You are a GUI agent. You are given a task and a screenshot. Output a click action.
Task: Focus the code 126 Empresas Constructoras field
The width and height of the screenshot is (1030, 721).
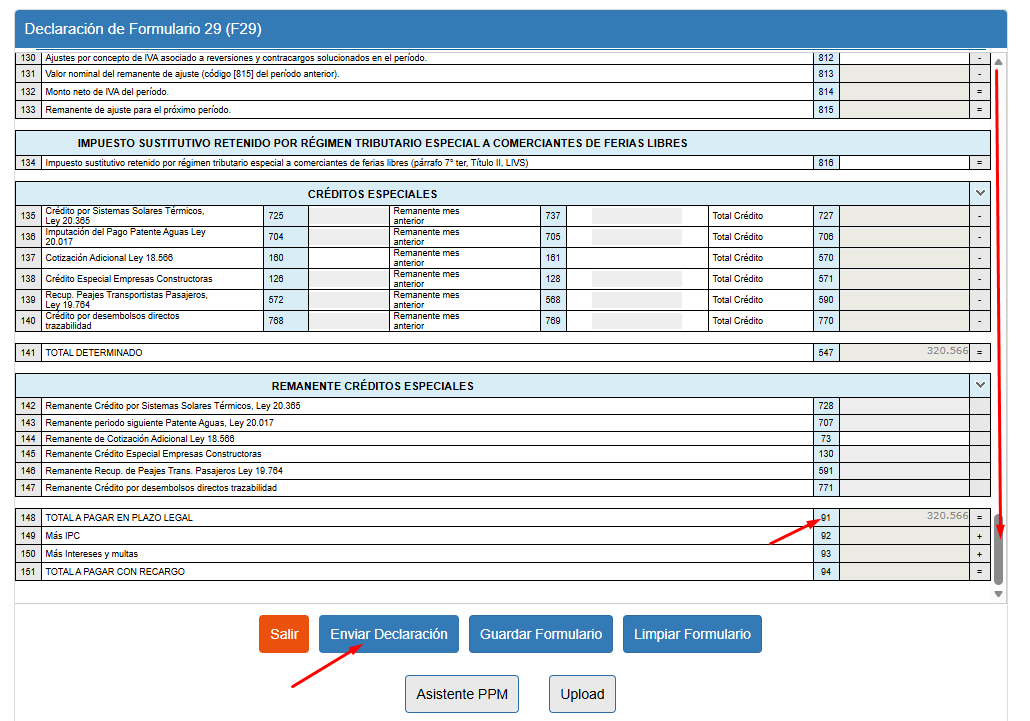(349, 278)
